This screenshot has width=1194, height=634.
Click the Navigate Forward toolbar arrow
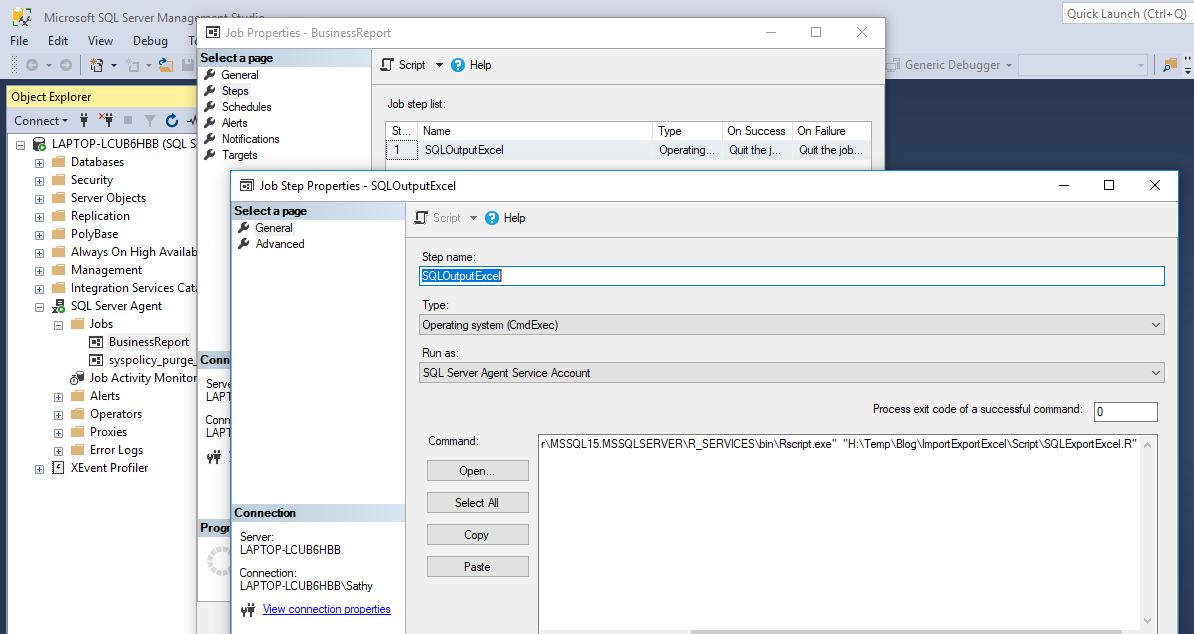[x=66, y=65]
